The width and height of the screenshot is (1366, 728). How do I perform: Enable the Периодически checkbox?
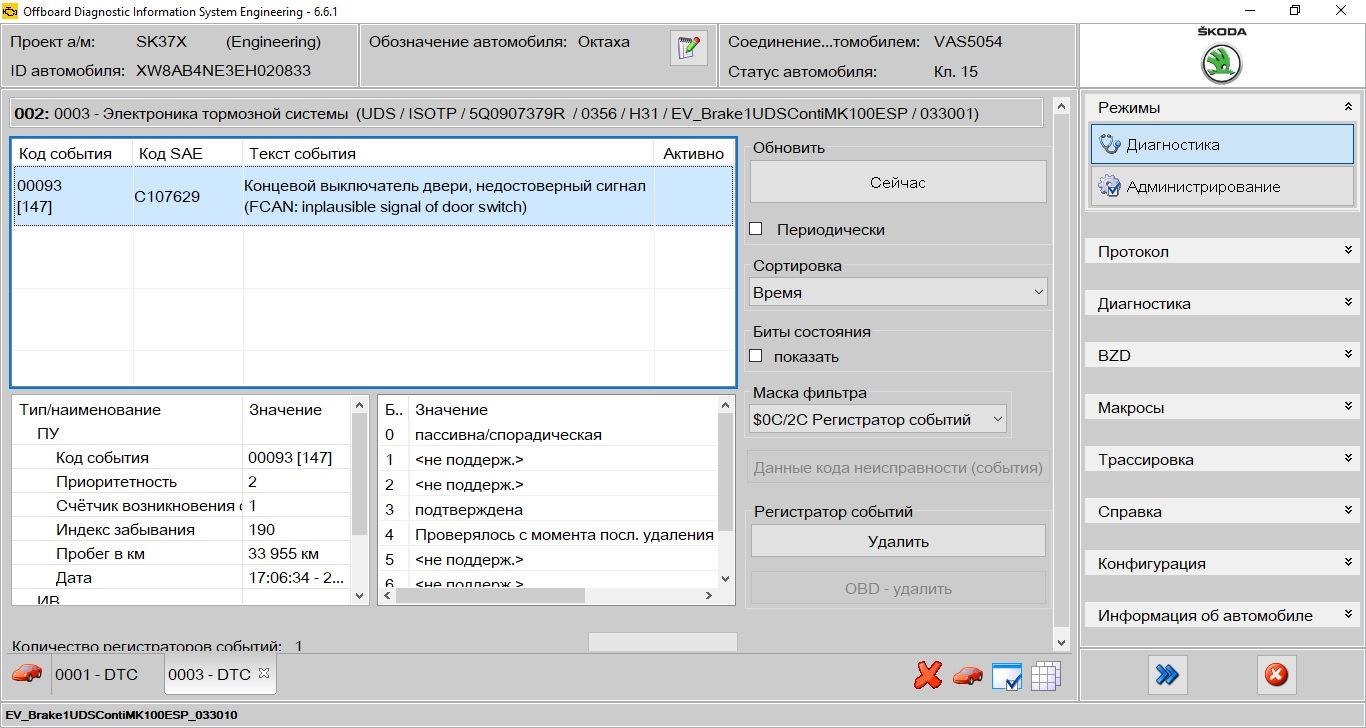coord(757,229)
